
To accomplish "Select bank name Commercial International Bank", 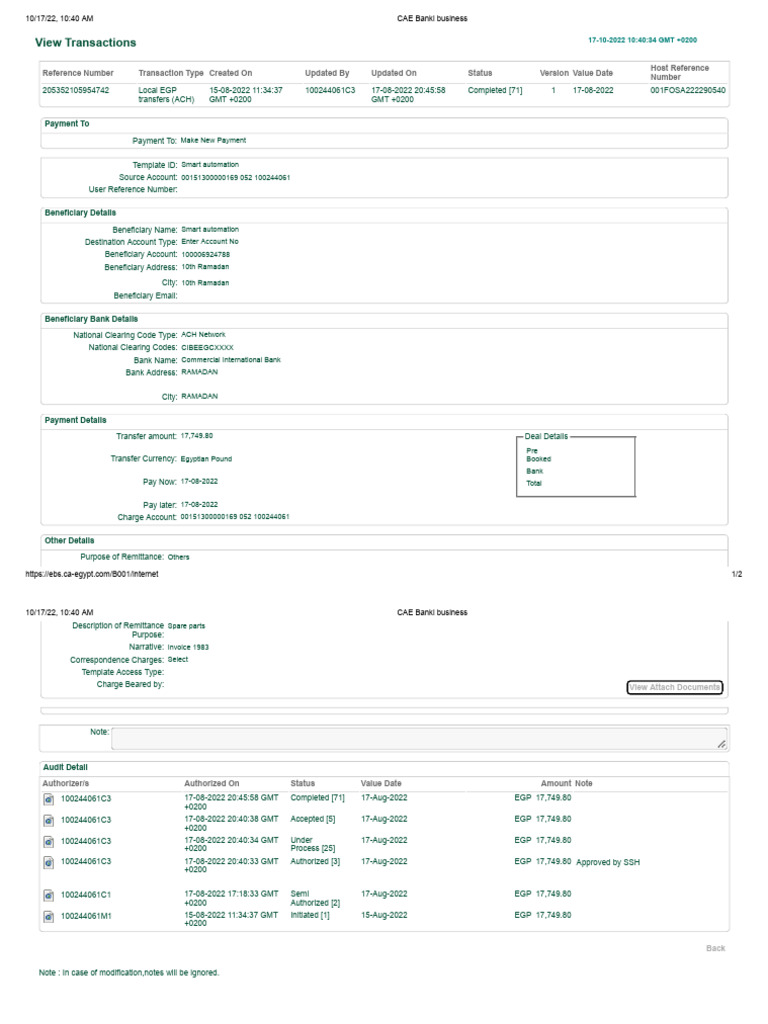I will pos(231,360).
